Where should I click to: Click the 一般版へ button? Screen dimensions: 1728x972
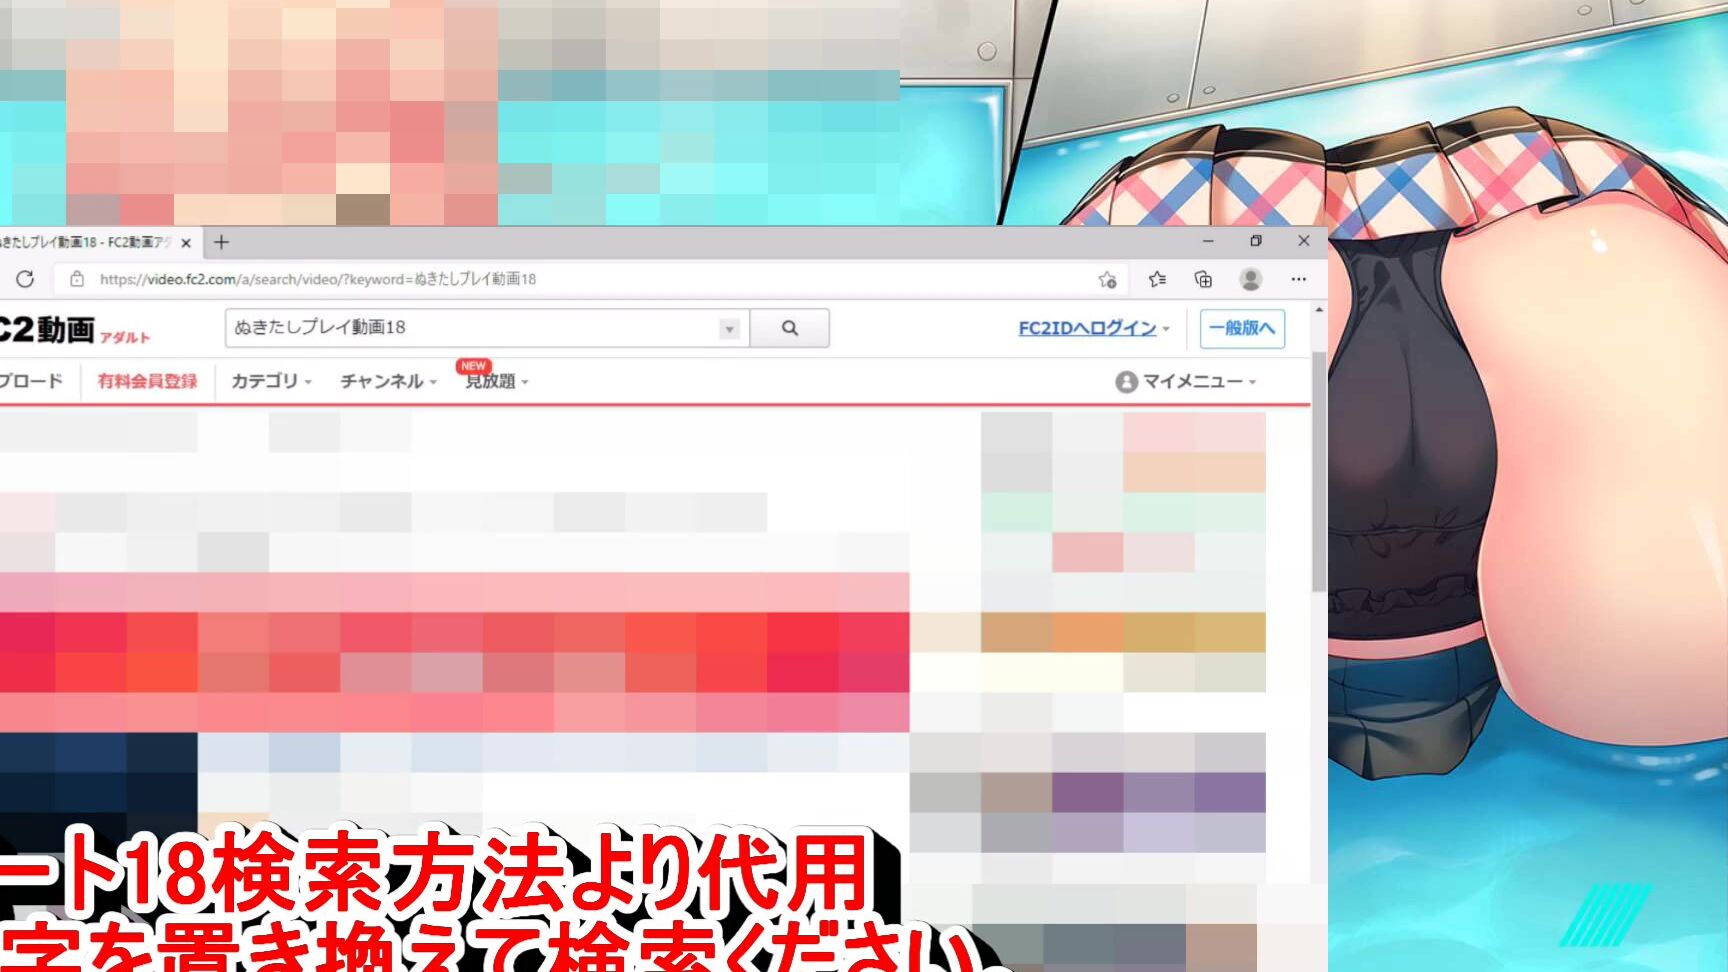pos(1241,328)
